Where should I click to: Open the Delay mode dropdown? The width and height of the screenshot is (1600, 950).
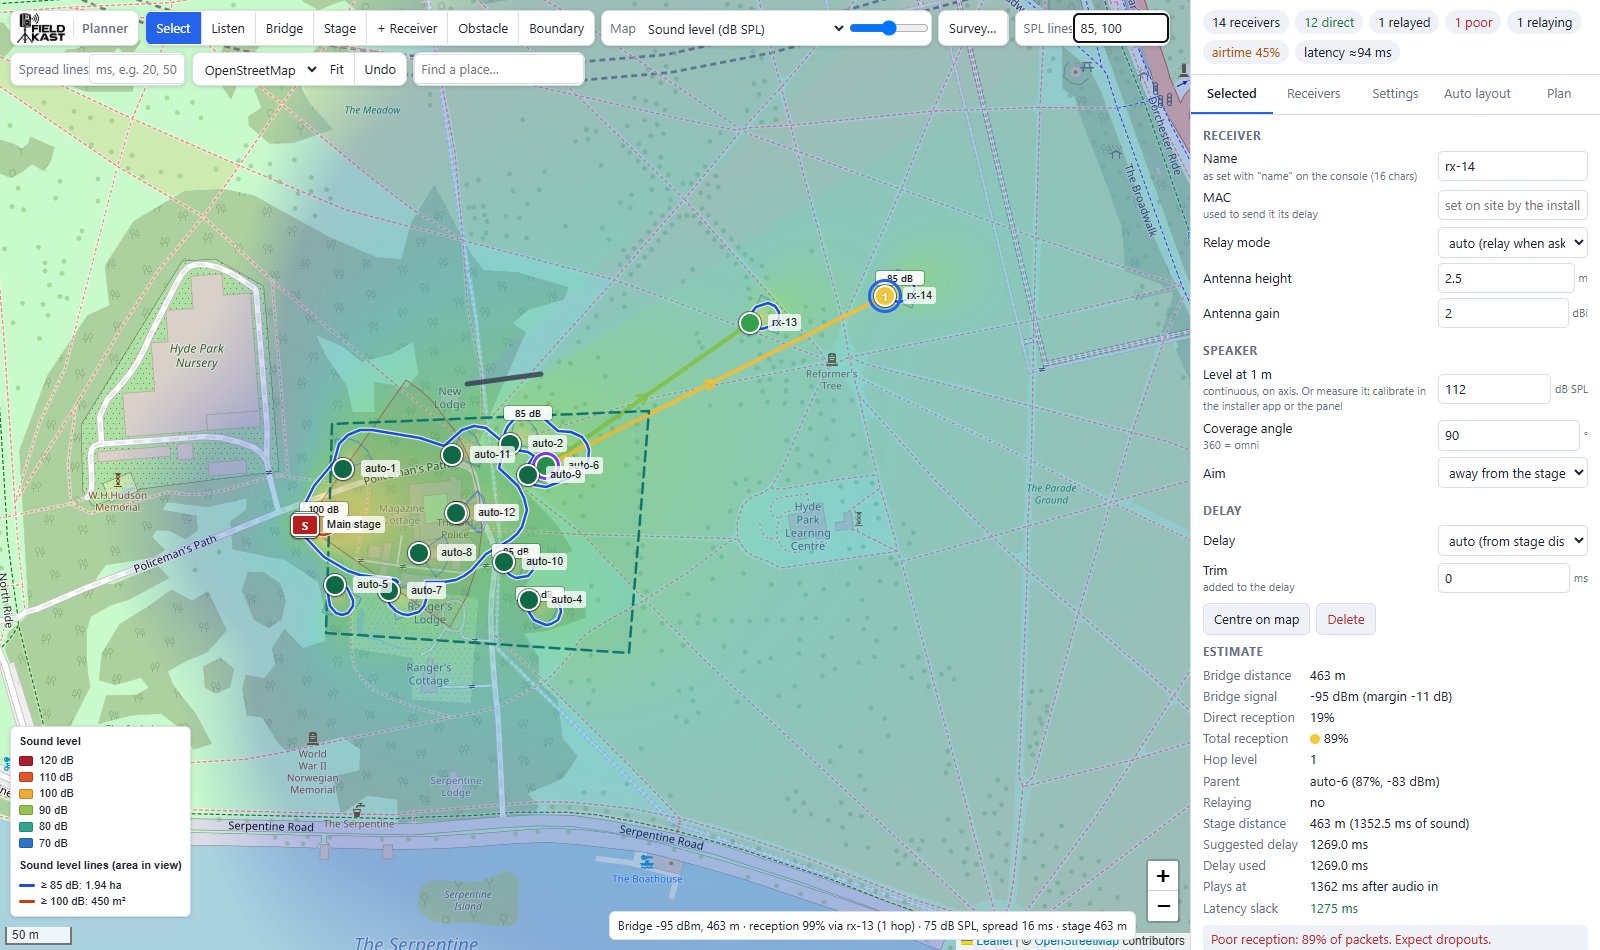tap(1512, 541)
